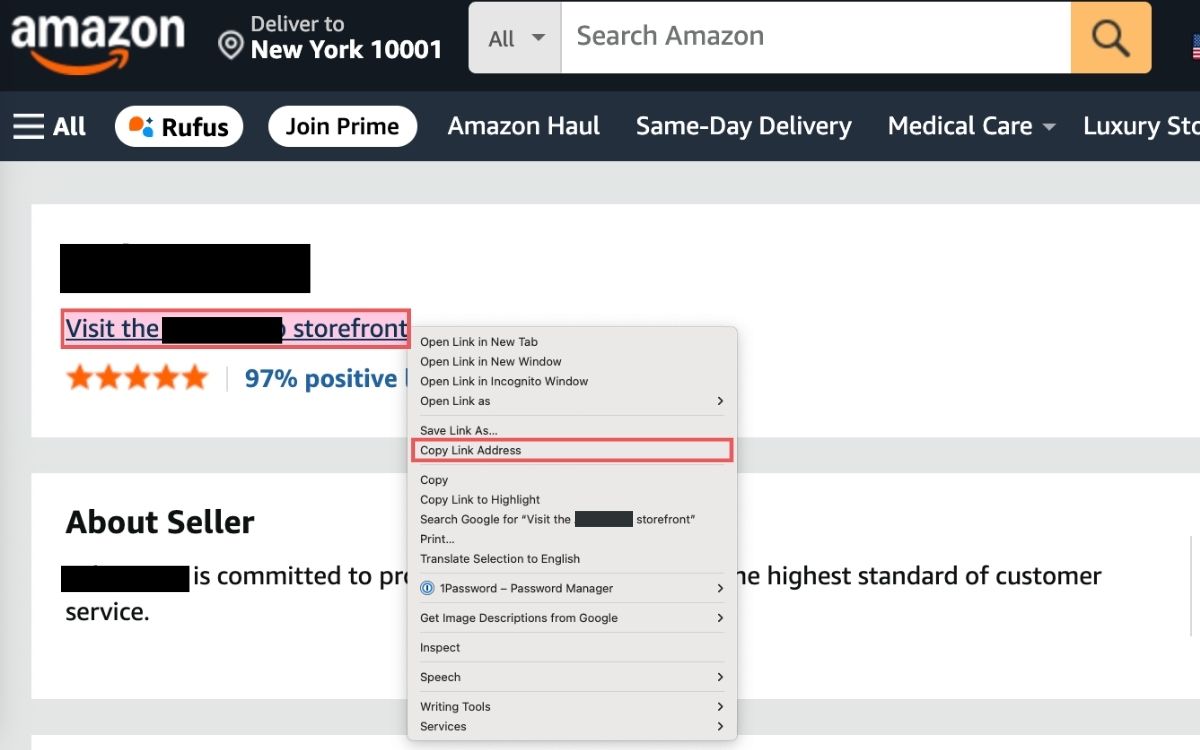Screen dimensions: 1200x750
Task: Click the 1Password icon in context menu
Action: tap(427, 588)
